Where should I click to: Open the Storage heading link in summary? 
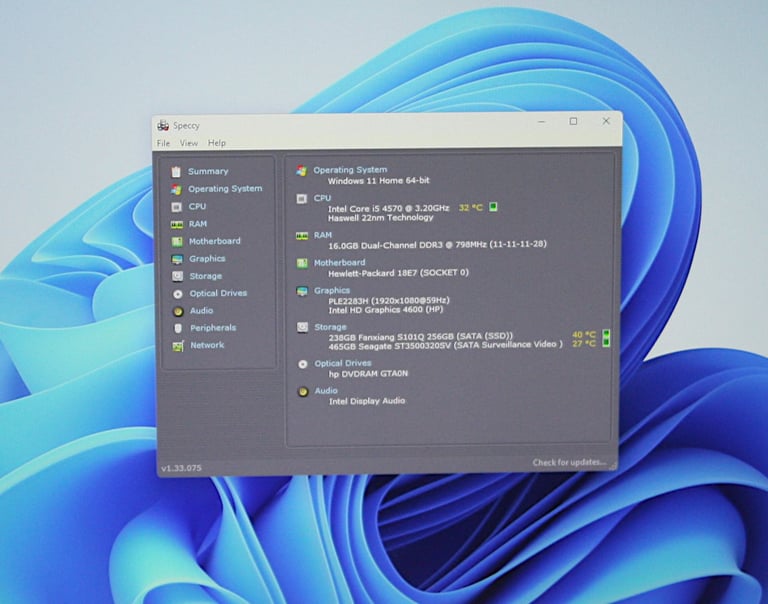coord(331,327)
